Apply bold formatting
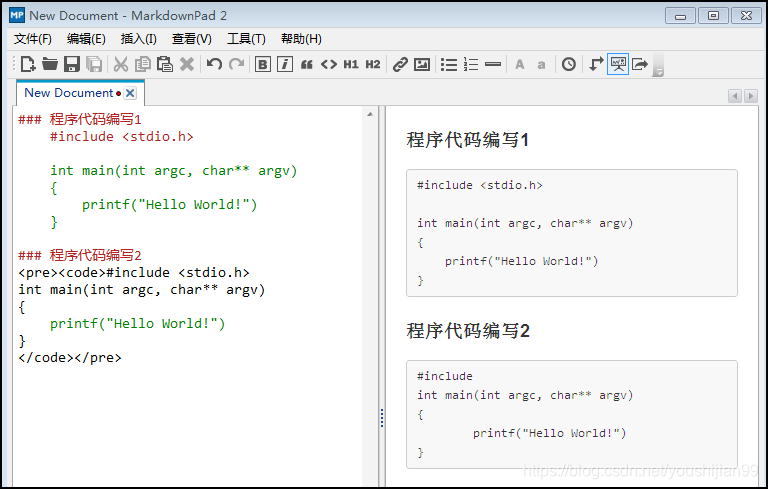 tap(263, 64)
